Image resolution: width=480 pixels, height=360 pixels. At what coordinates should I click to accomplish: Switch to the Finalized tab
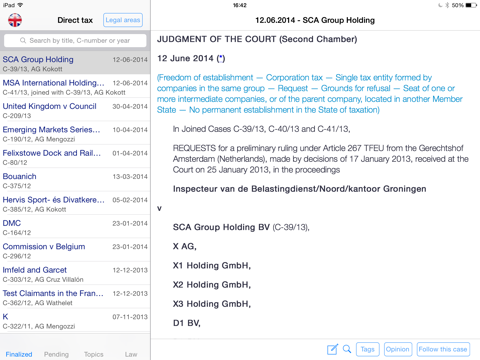coord(19,354)
